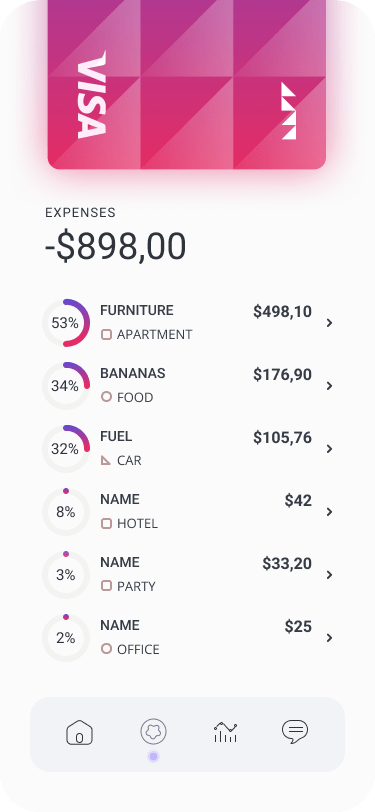Click the square Apartment category icon
Screen dimensions: 375x812
point(106,335)
